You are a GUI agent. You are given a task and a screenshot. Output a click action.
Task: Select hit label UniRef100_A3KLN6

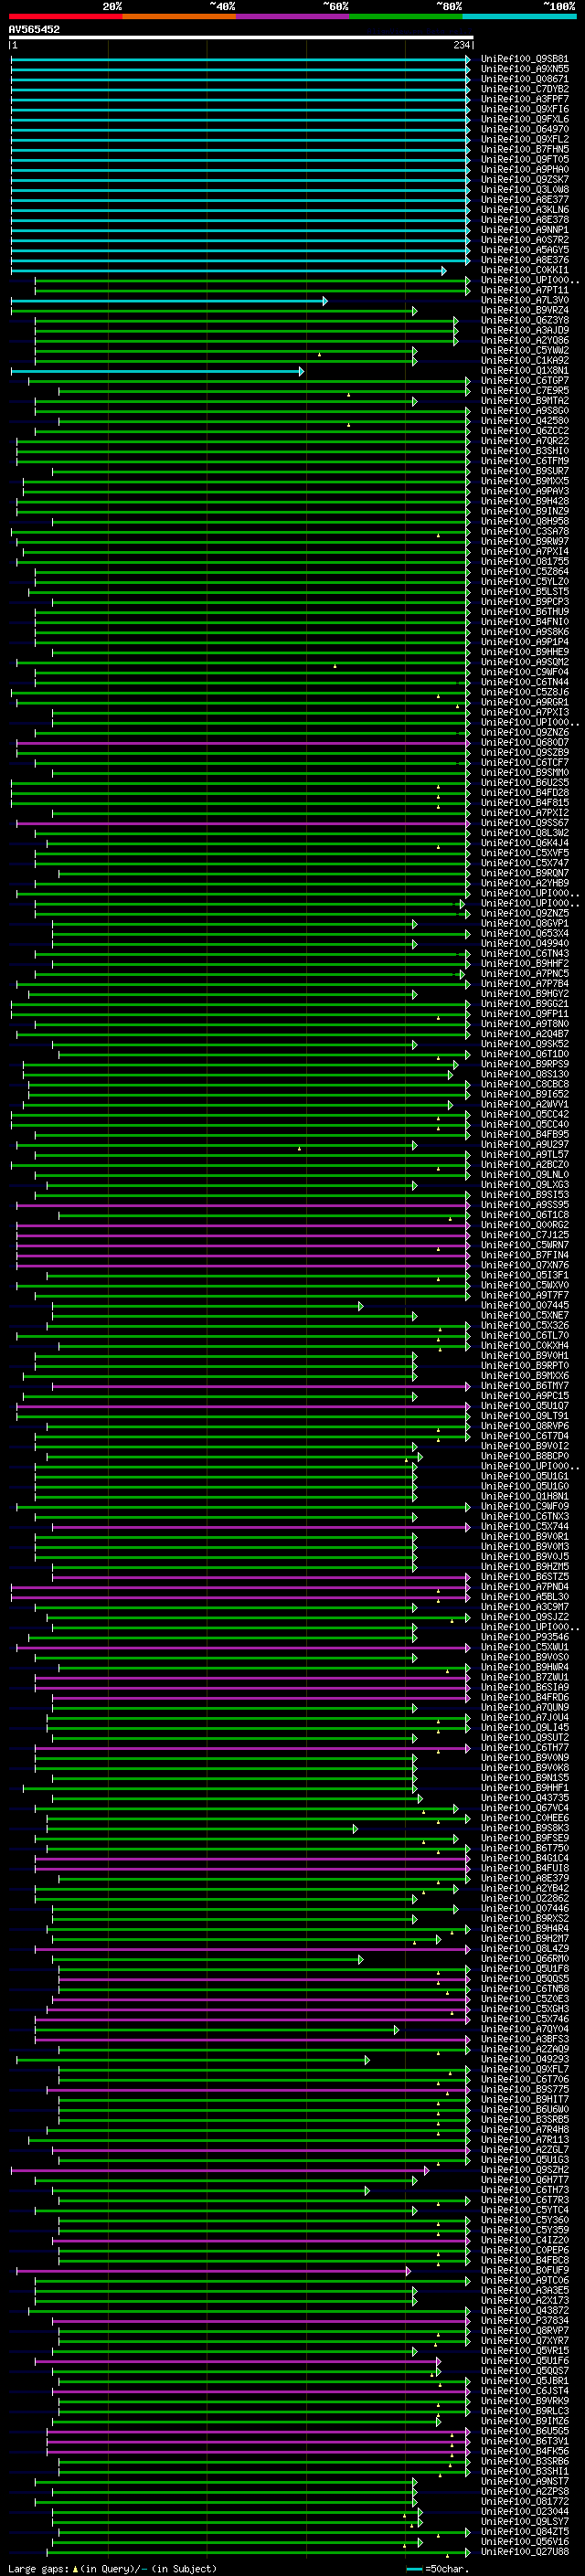tap(525, 210)
